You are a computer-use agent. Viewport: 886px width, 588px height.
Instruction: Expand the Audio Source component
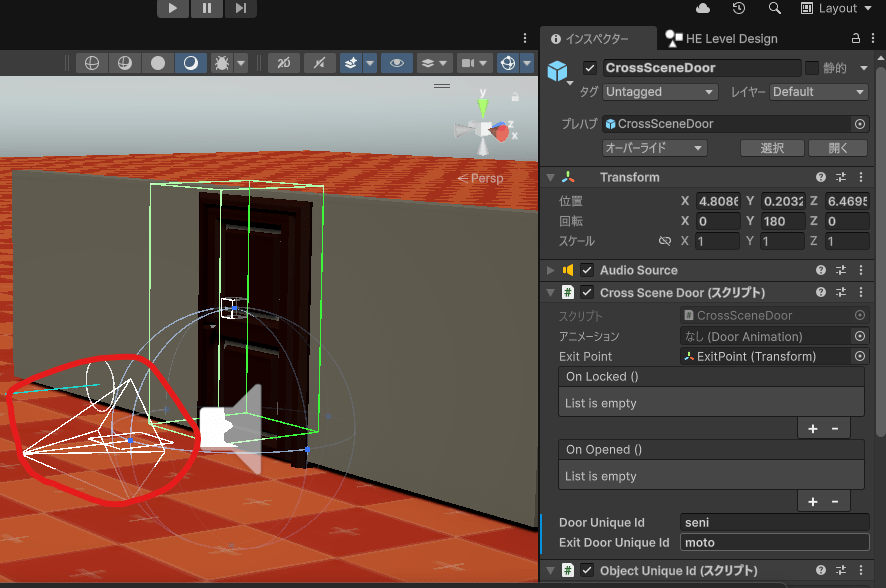tap(550, 271)
